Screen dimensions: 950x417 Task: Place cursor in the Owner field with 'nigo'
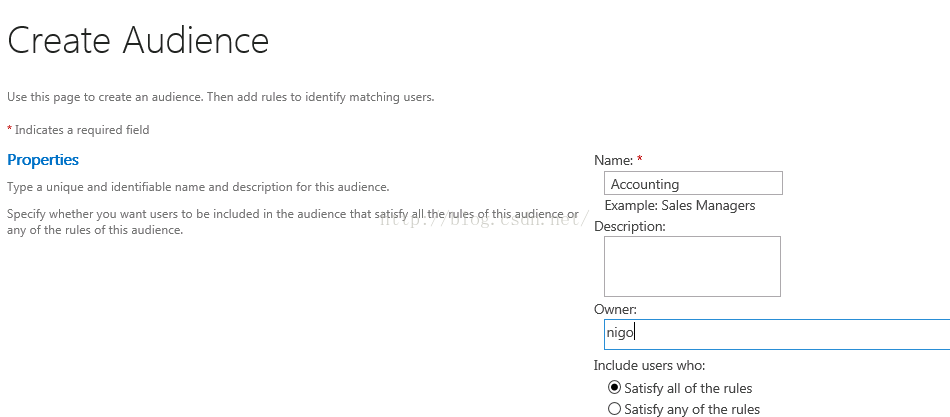coord(777,335)
